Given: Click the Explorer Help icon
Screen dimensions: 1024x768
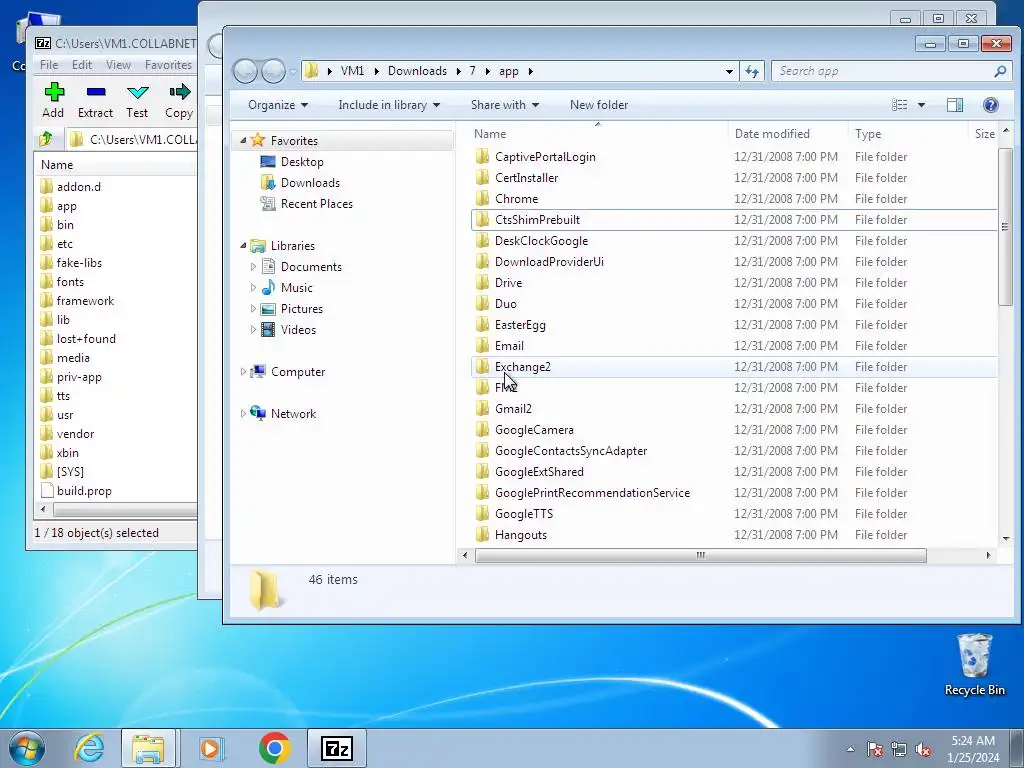Looking at the screenshot, I should click(x=991, y=105).
